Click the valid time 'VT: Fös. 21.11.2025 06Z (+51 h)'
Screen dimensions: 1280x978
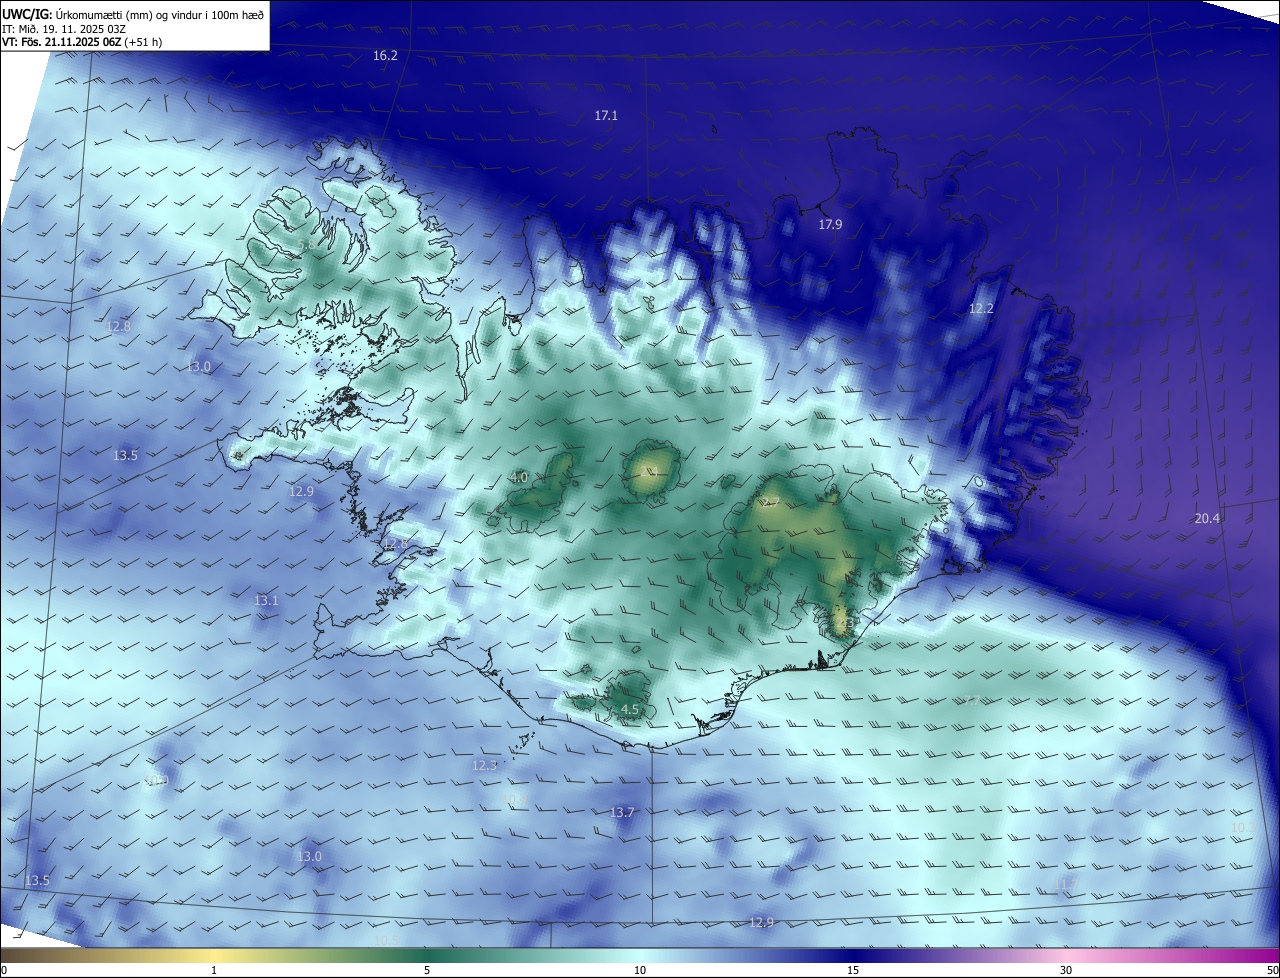(82, 42)
